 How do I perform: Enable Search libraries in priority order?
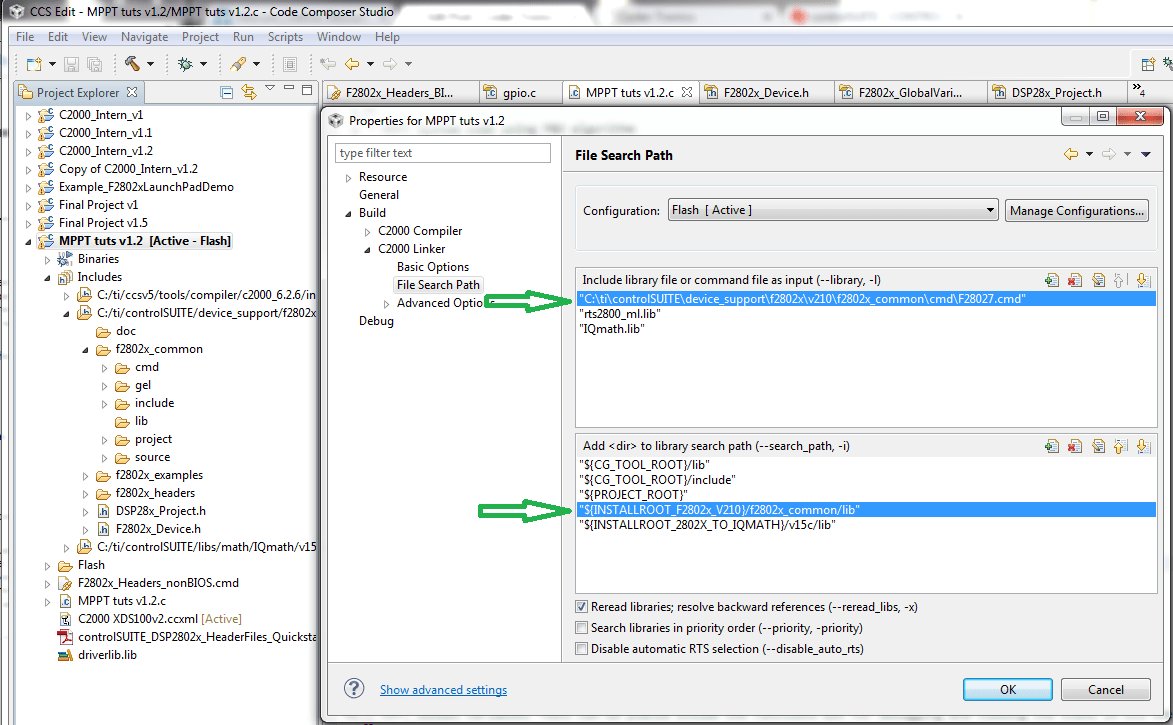[x=582, y=628]
